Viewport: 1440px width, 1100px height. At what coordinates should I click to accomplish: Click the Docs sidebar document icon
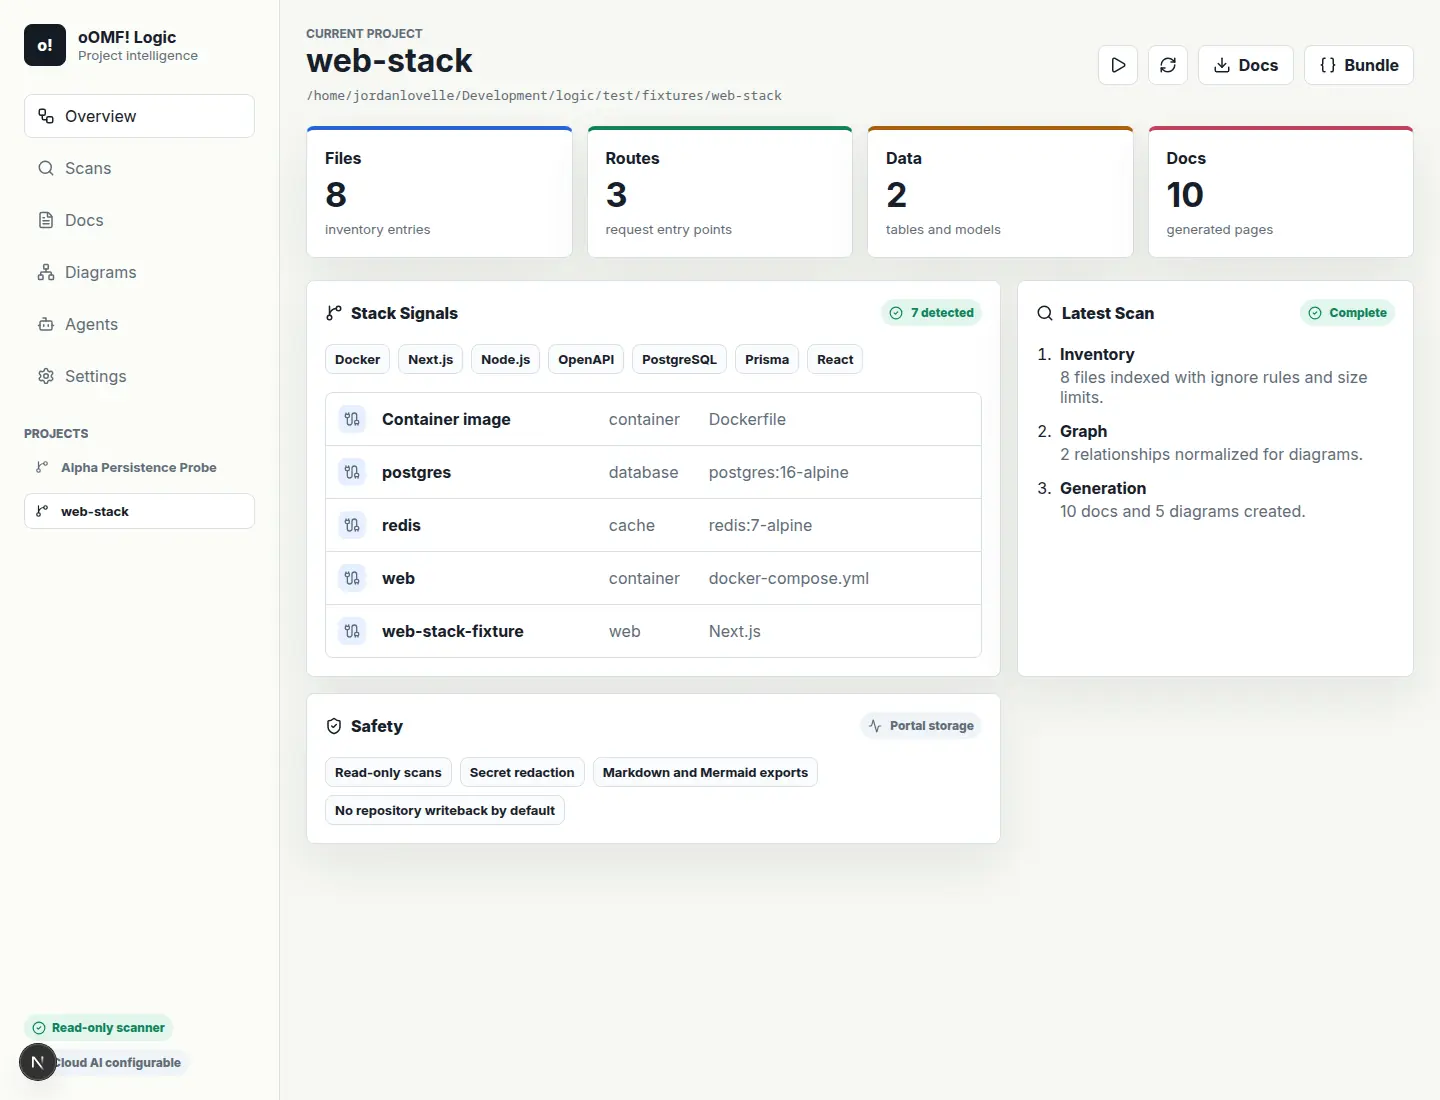(x=46, y=220)
